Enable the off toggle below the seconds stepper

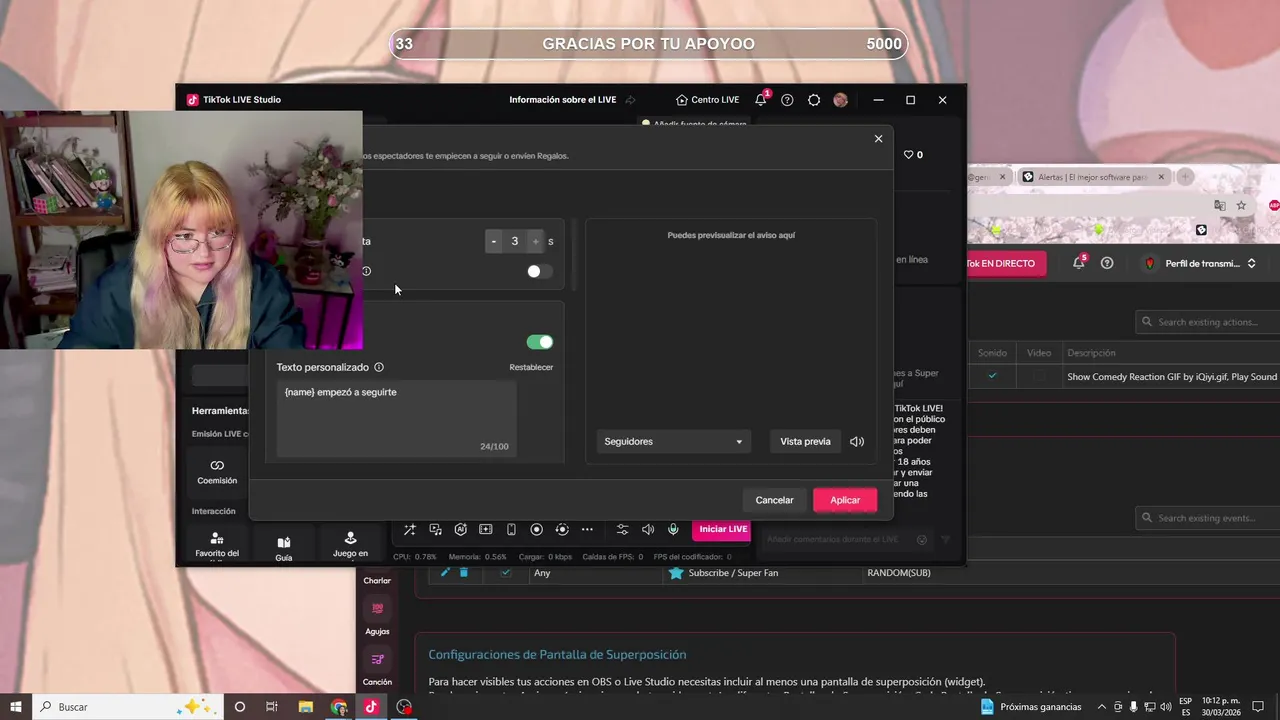[539, 271]
